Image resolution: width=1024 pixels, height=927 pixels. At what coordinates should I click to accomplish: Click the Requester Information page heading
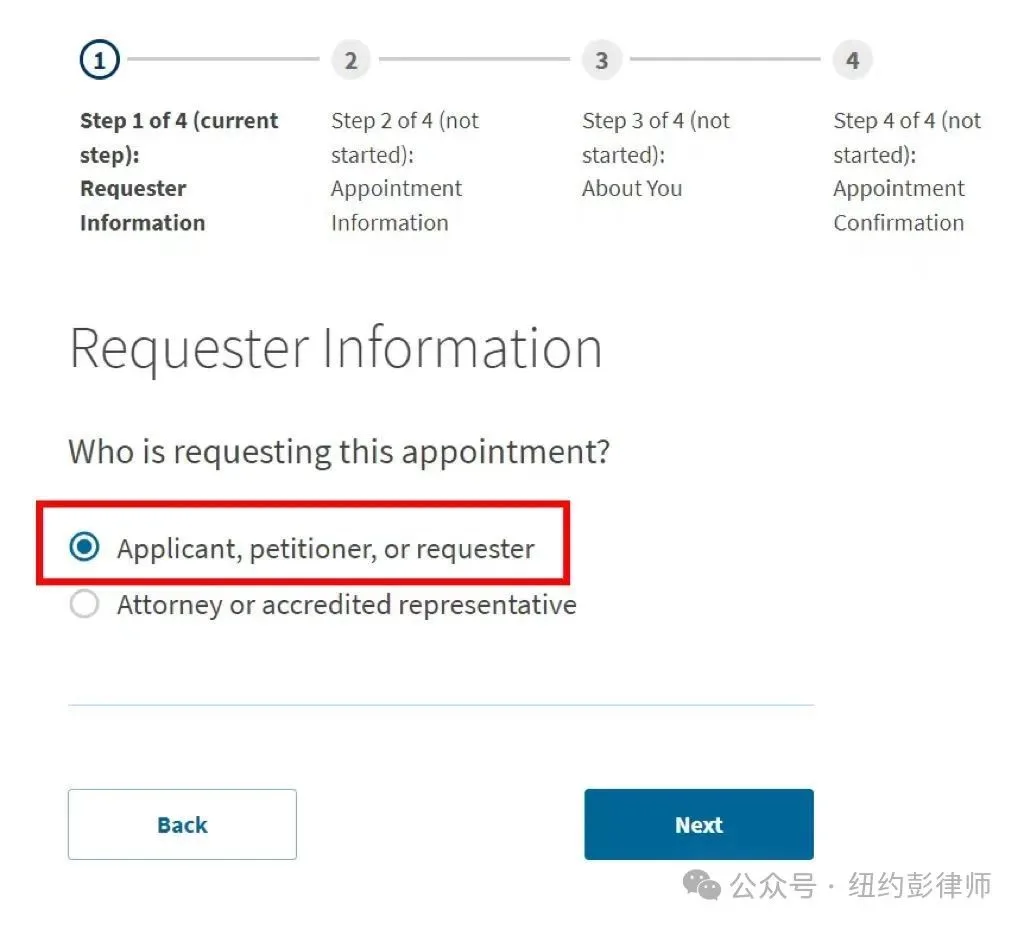tap(336, 350)
